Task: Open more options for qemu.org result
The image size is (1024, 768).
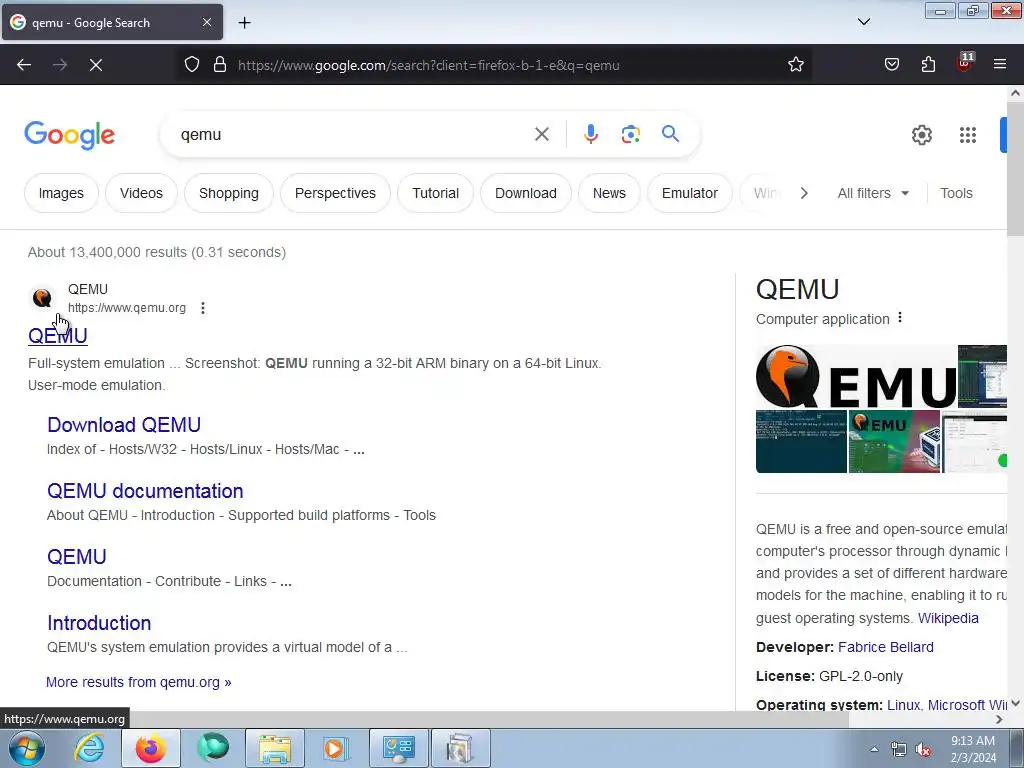Action: 203,308
